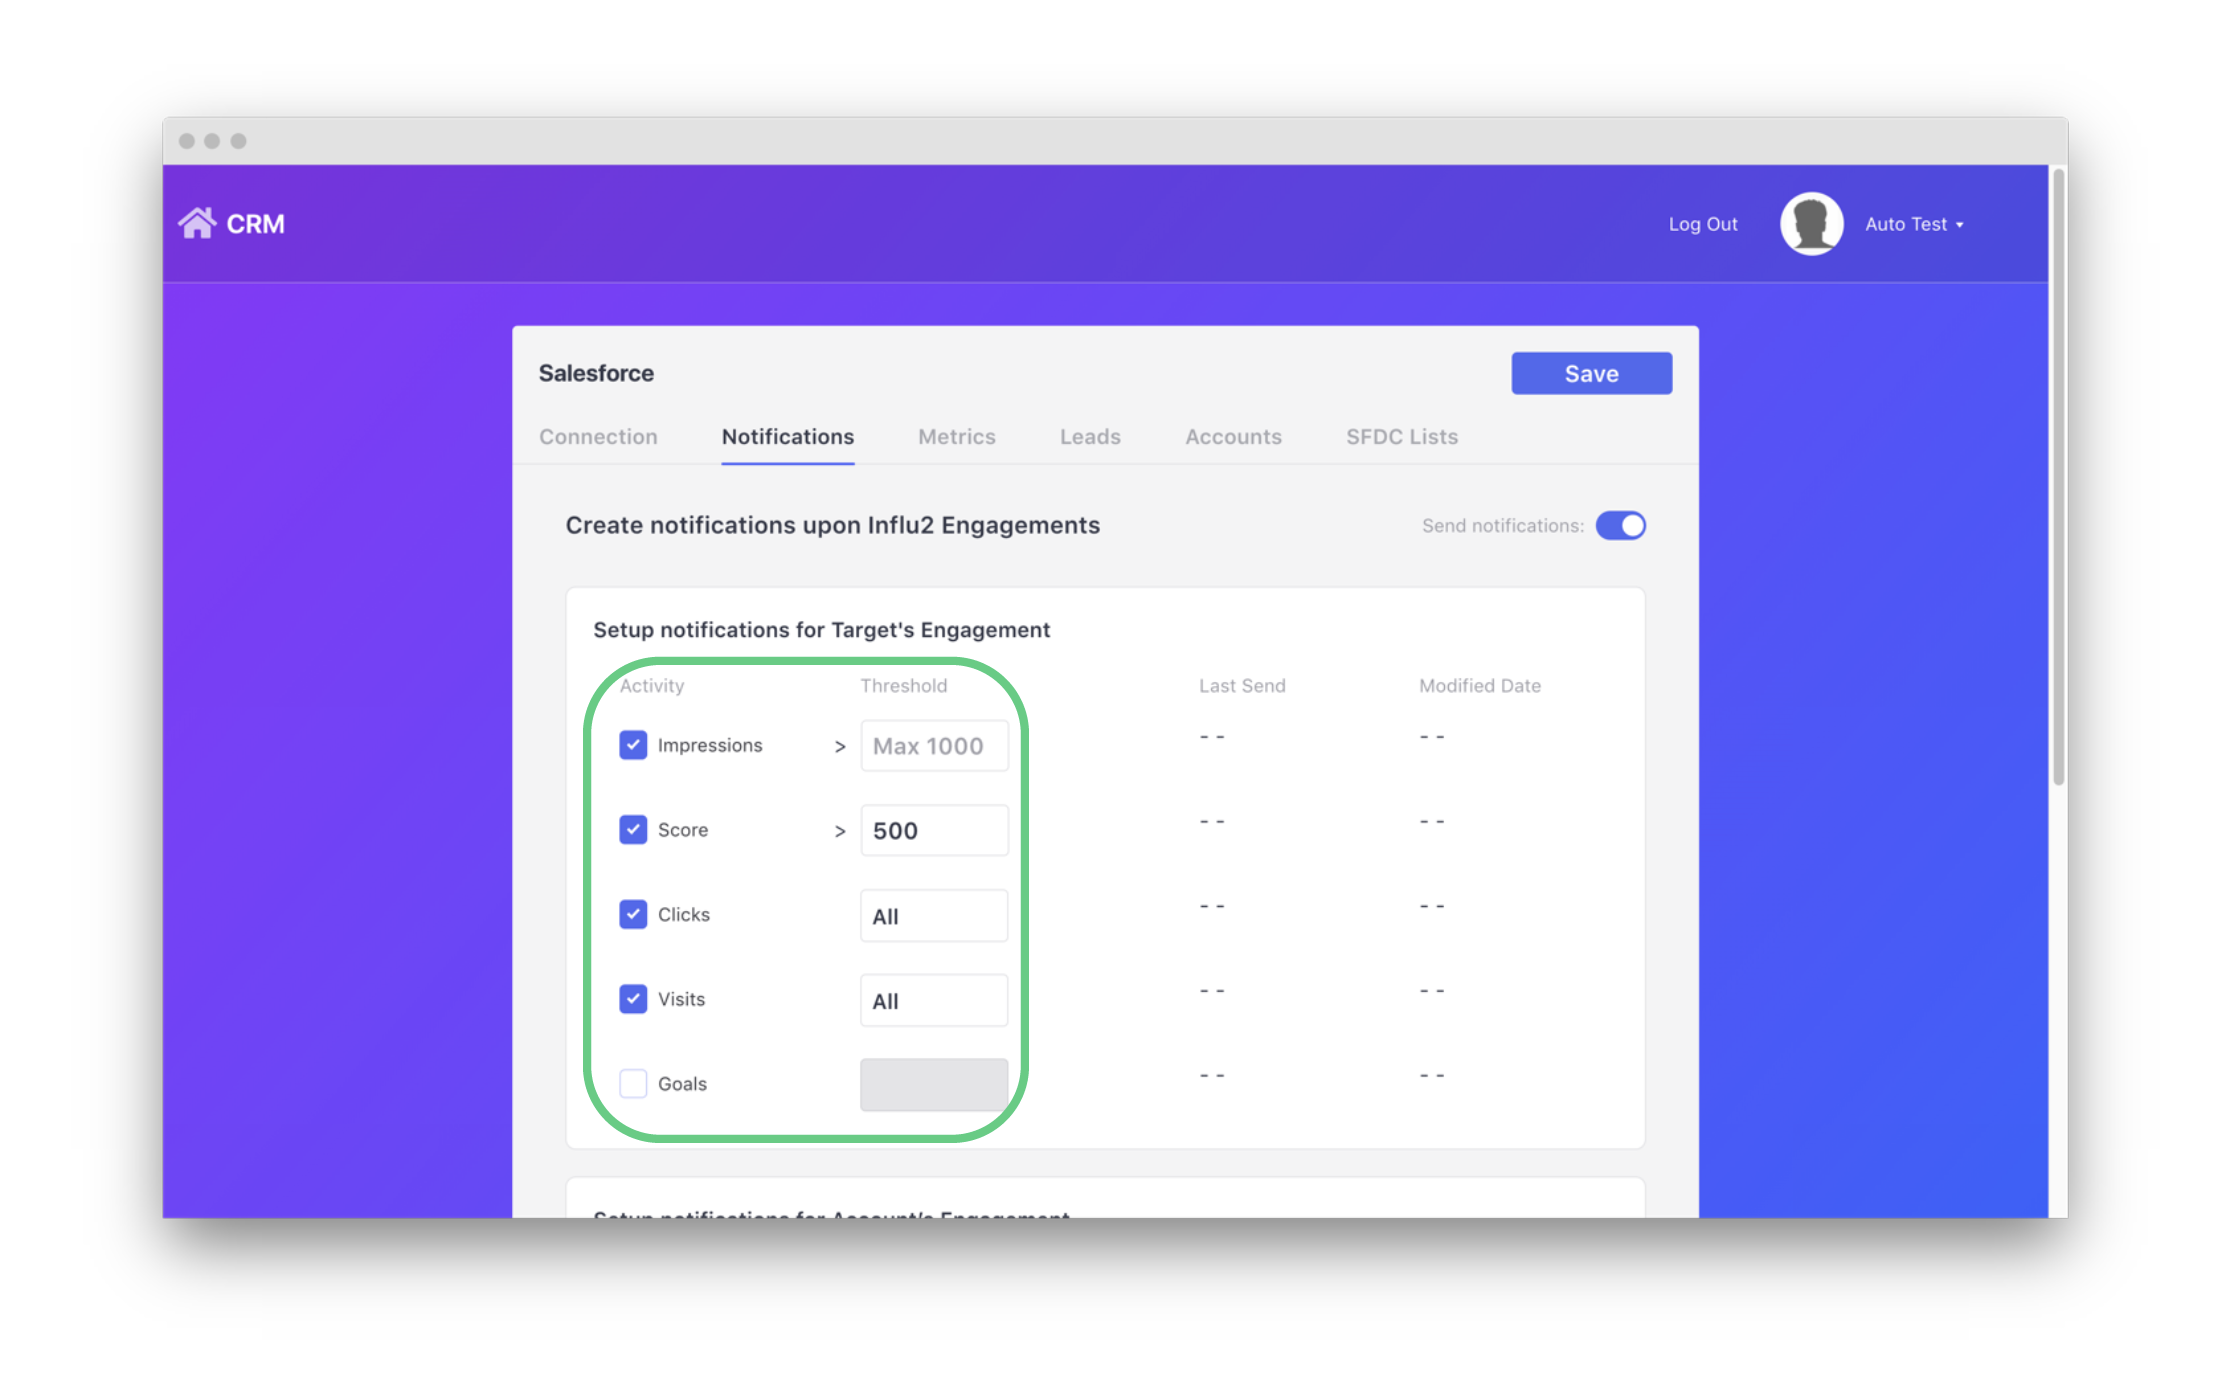
Task: Toggle the Send notifications switch
Action: point(1620,526)
